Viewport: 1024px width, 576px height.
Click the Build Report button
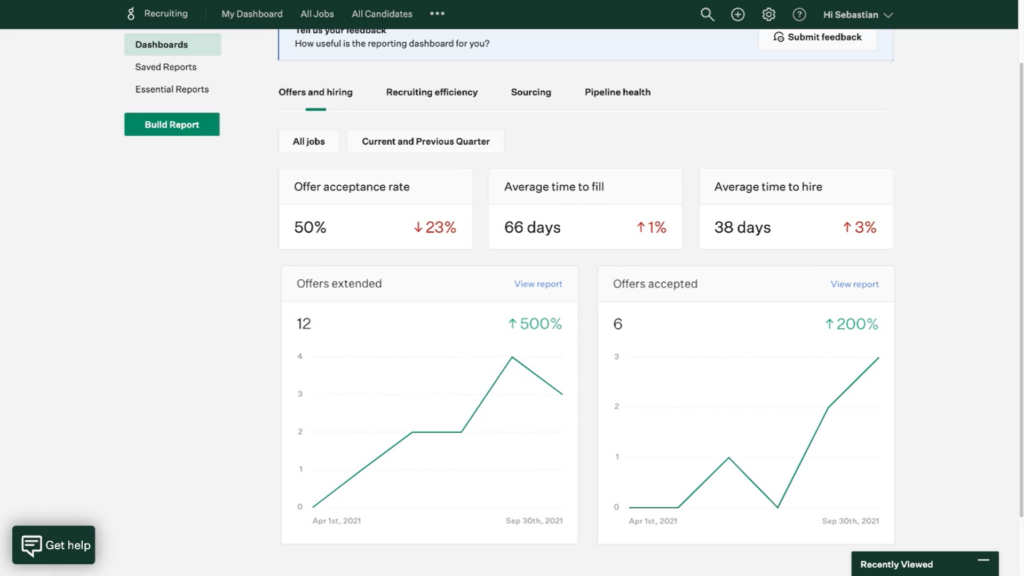172,125
